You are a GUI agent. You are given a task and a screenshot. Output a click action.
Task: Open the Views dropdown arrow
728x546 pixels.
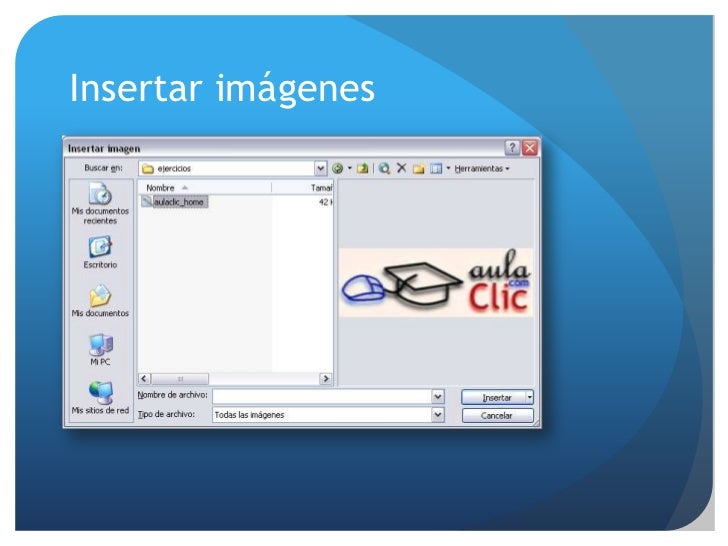[448, 168]
